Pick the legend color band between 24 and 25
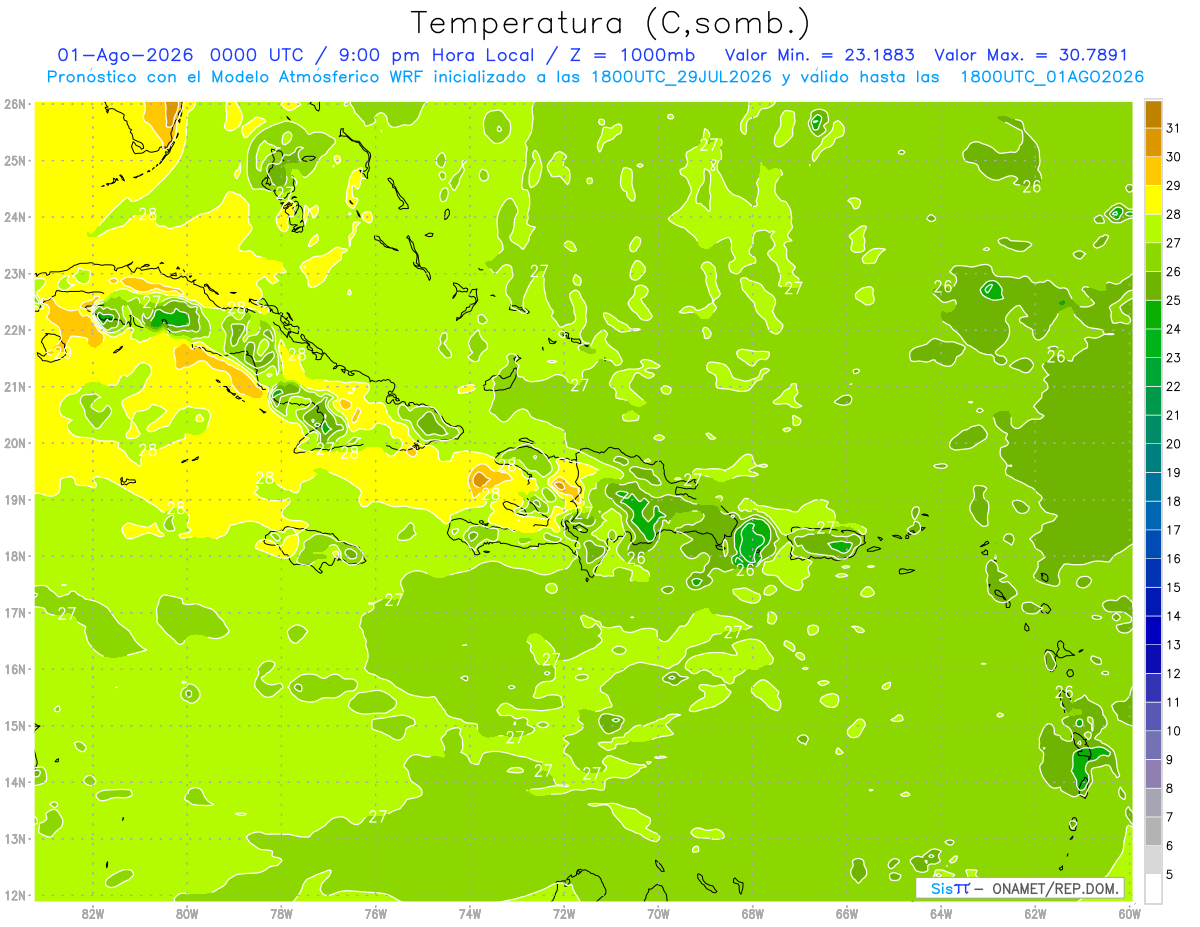1200x927 pixels. coord(1153,315)
